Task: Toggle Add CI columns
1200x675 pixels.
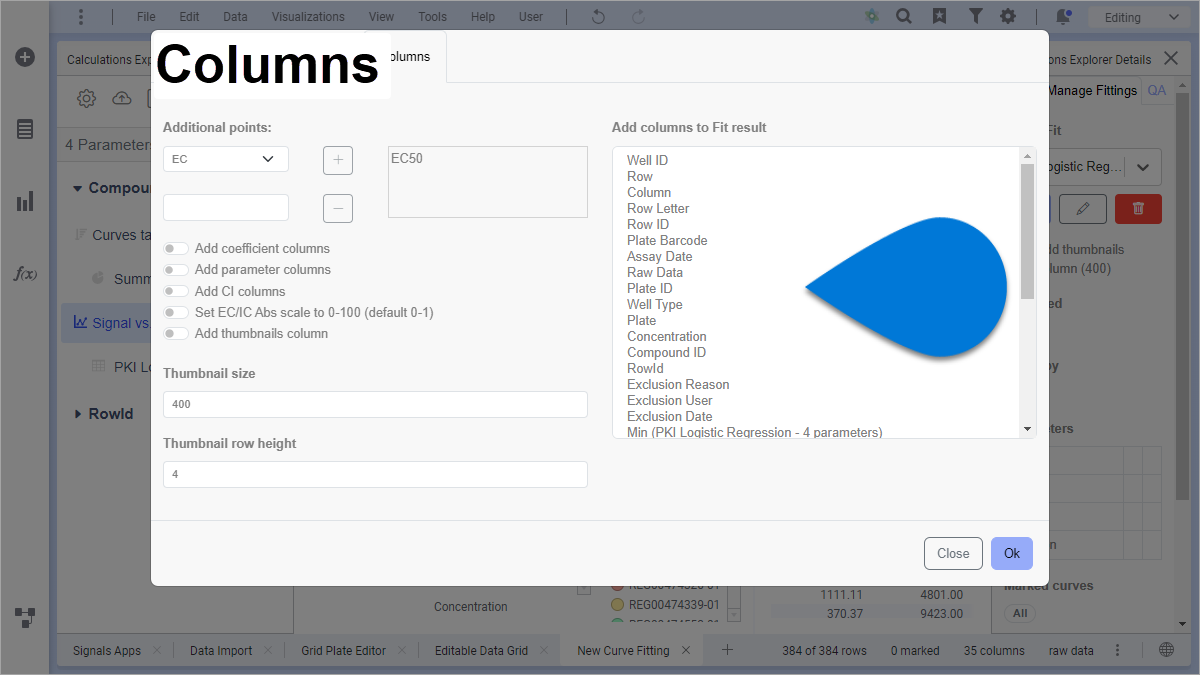Action: coord(177,291)
